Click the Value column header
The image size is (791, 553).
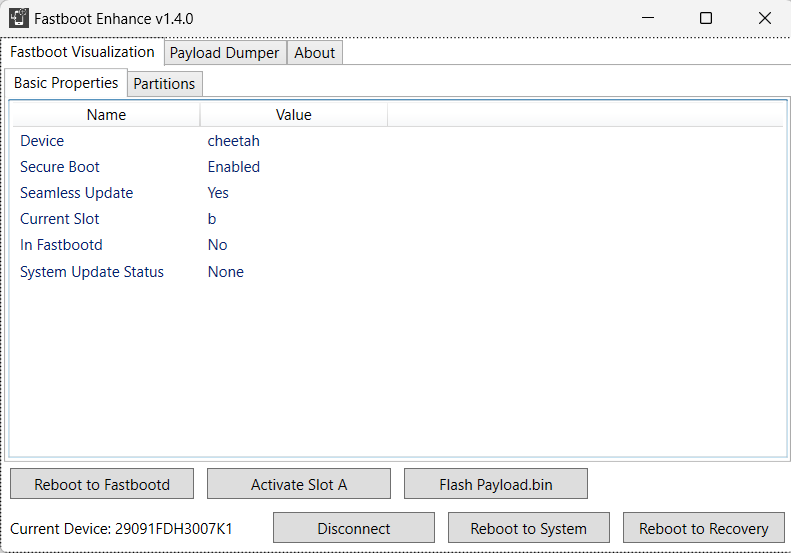(x=293, y=115)
